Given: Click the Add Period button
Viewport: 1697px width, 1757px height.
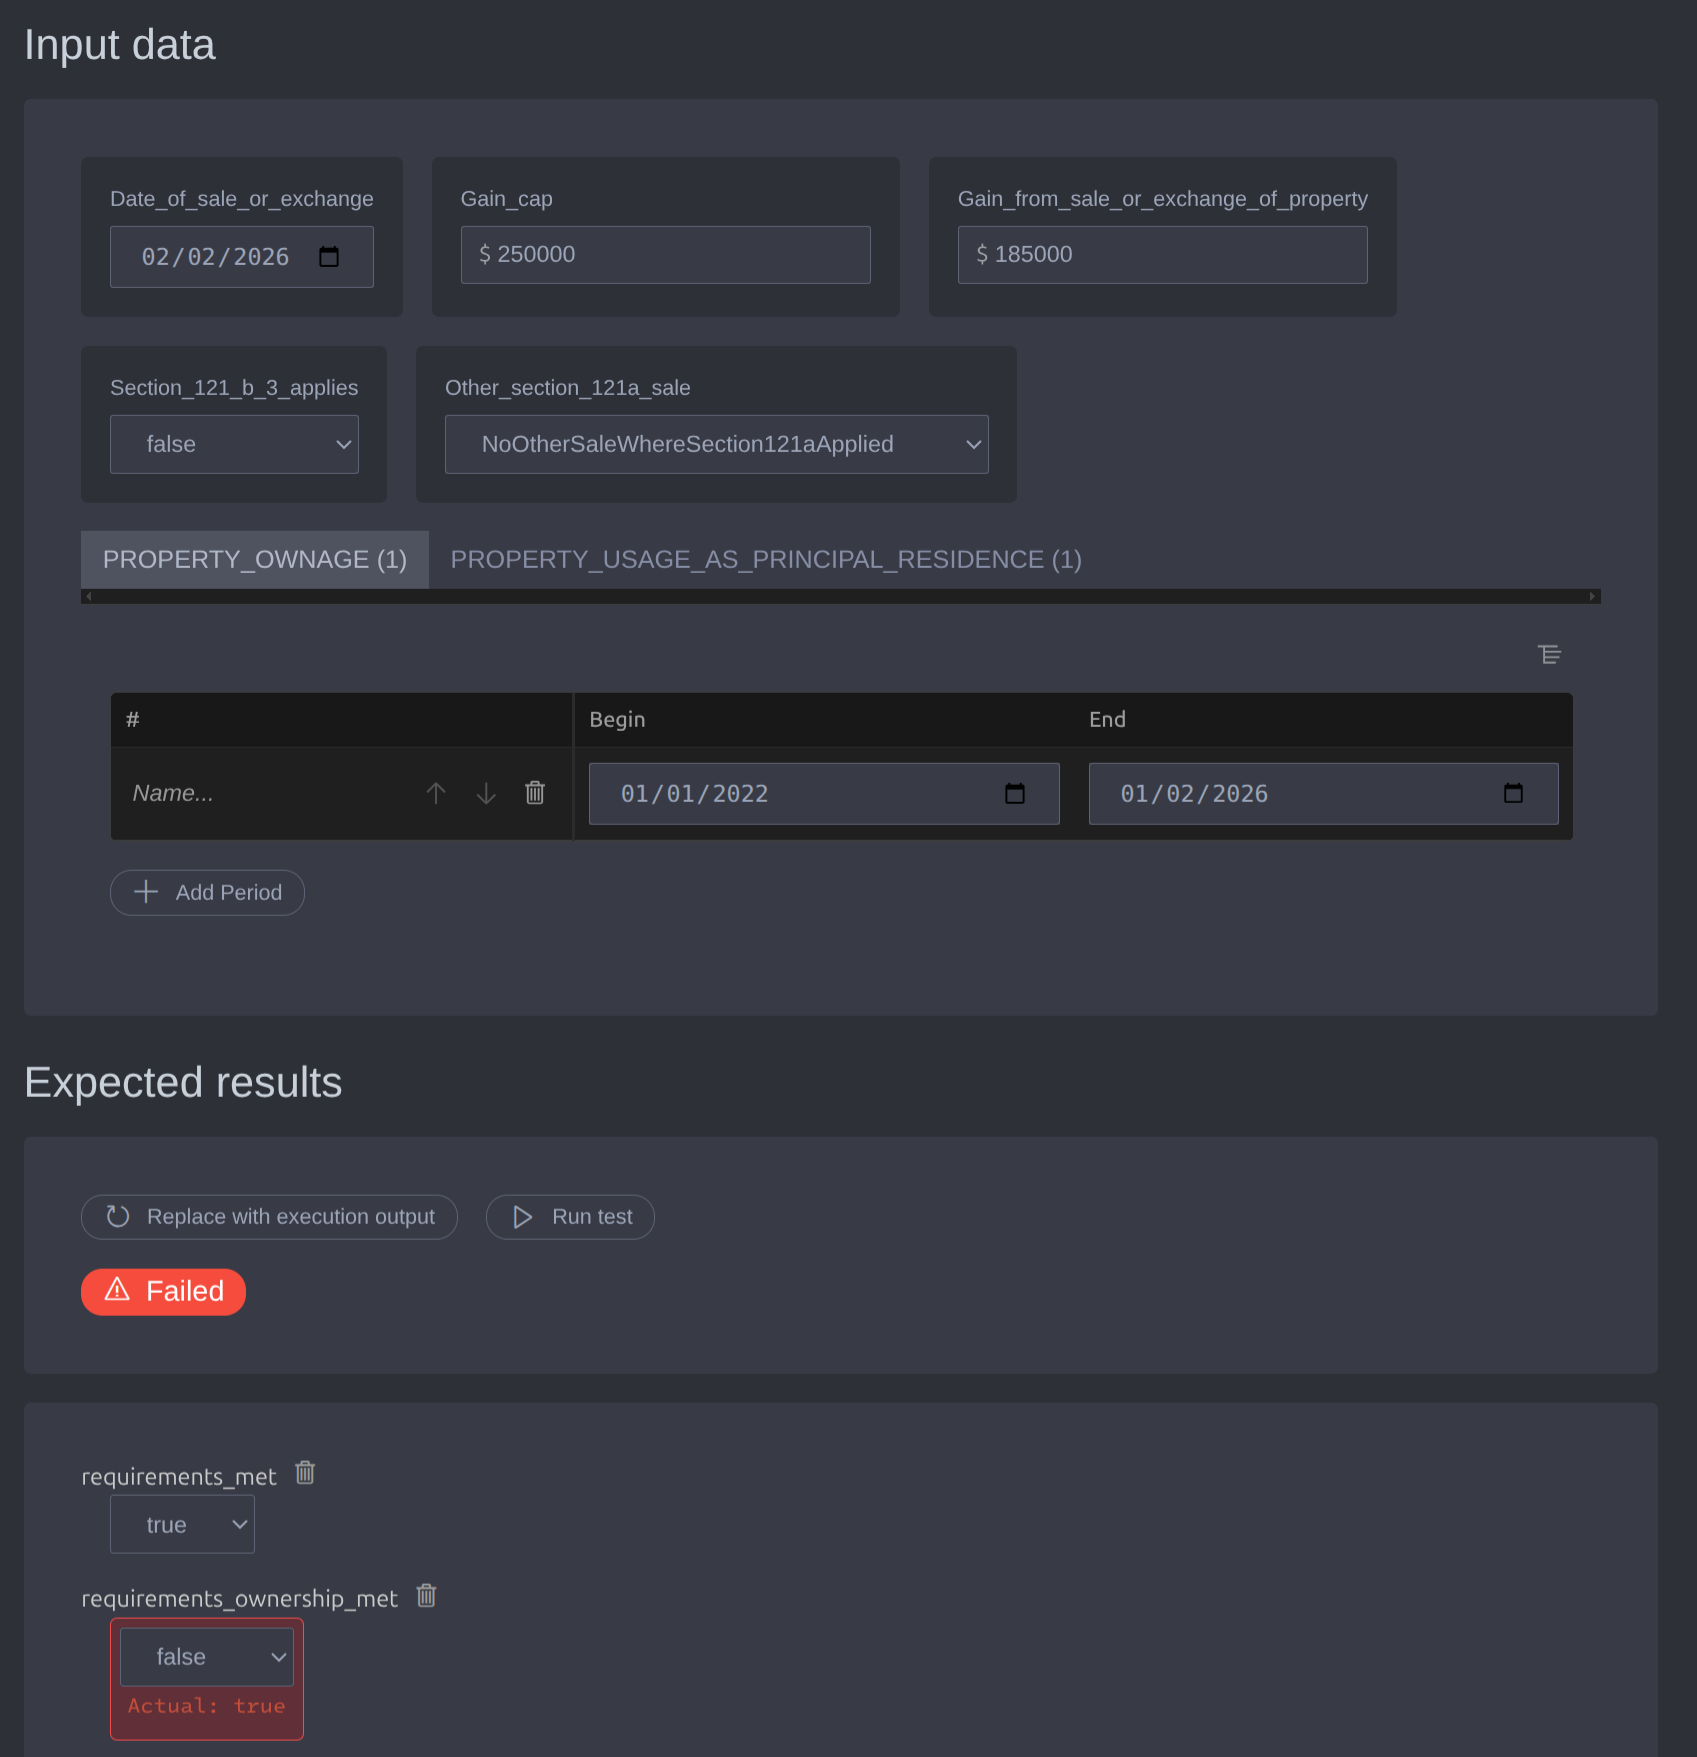Looking at the screenshot, I should (207, 893).
